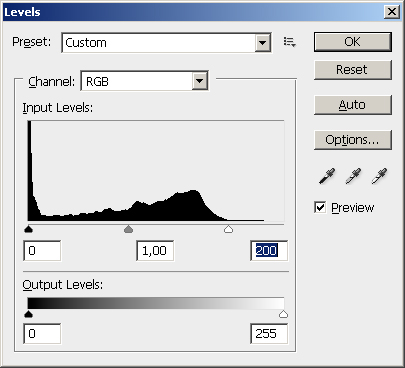Select the gray point eyedropper
The image size is (405, 368).
click(353, 176)
